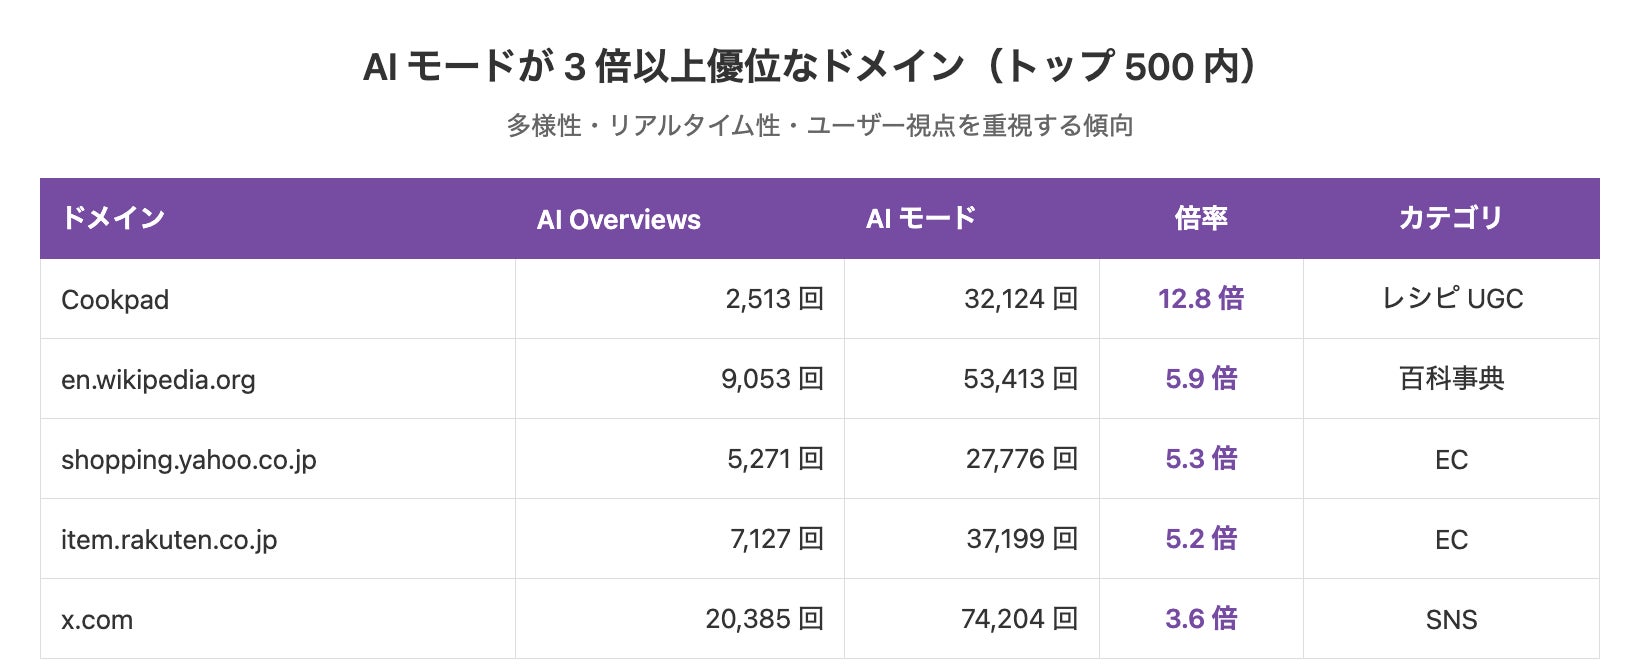Image resolution: width=1632 pixels, height=666 pixels.
Task: Click the 3.6 倍 ratio value
Action: click(1201, 618)
